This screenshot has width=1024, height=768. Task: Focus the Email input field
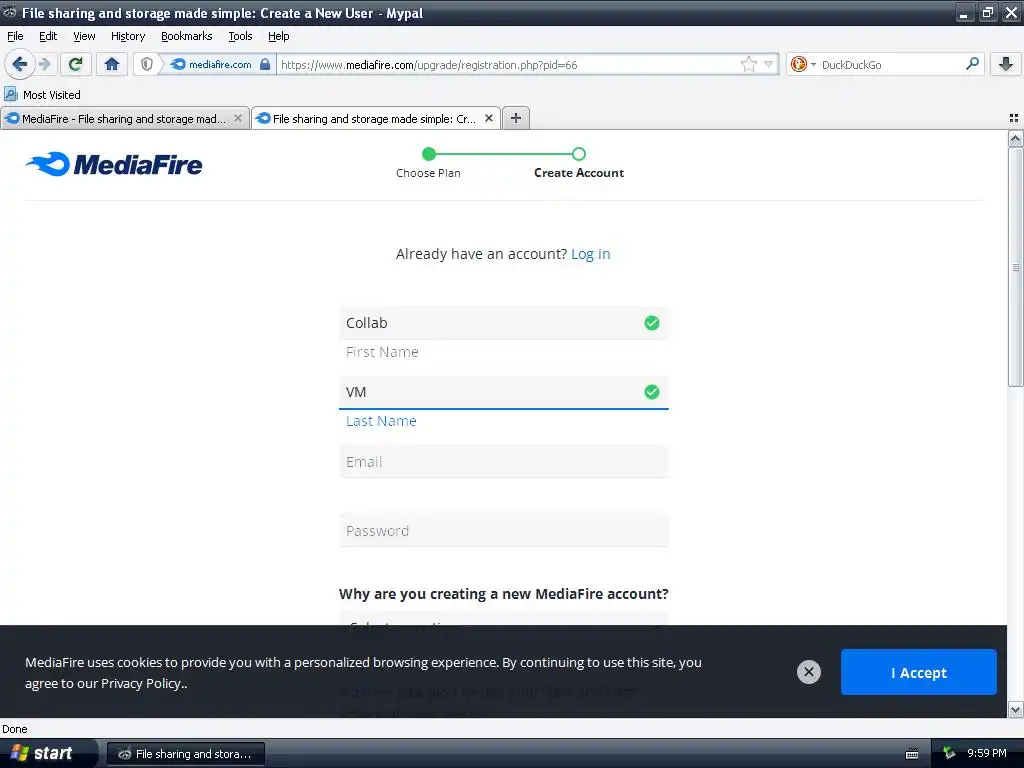(504, 461)
